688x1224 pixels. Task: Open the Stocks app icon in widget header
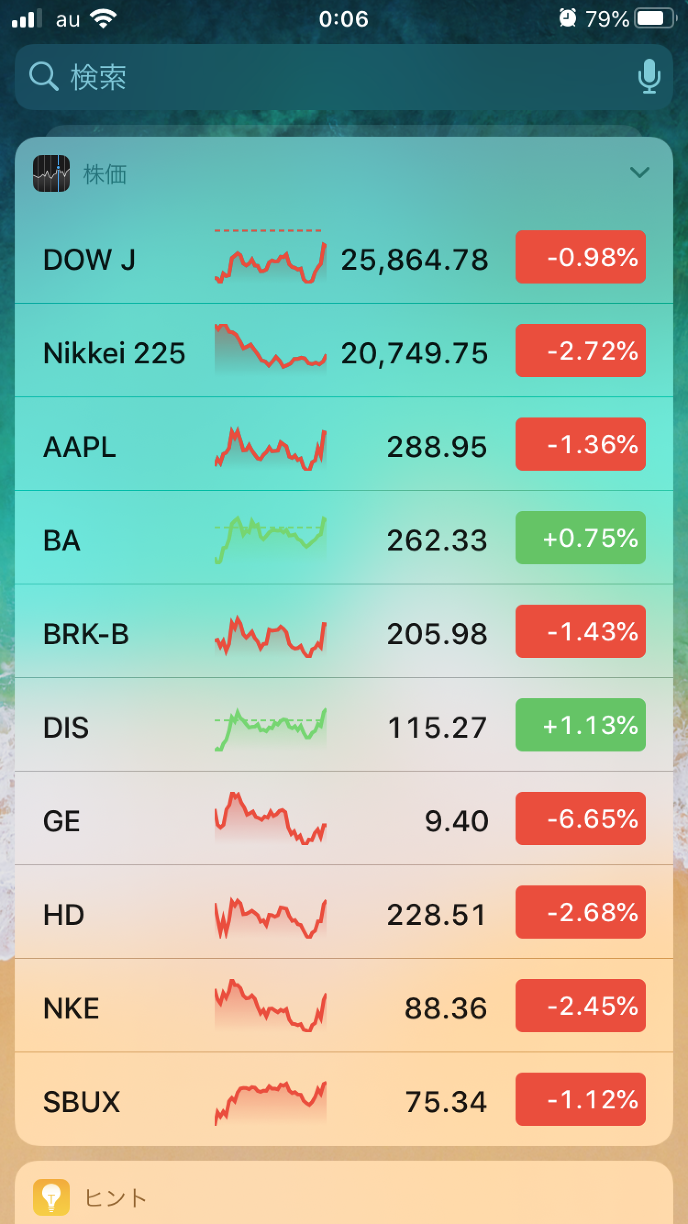[51, 174]
